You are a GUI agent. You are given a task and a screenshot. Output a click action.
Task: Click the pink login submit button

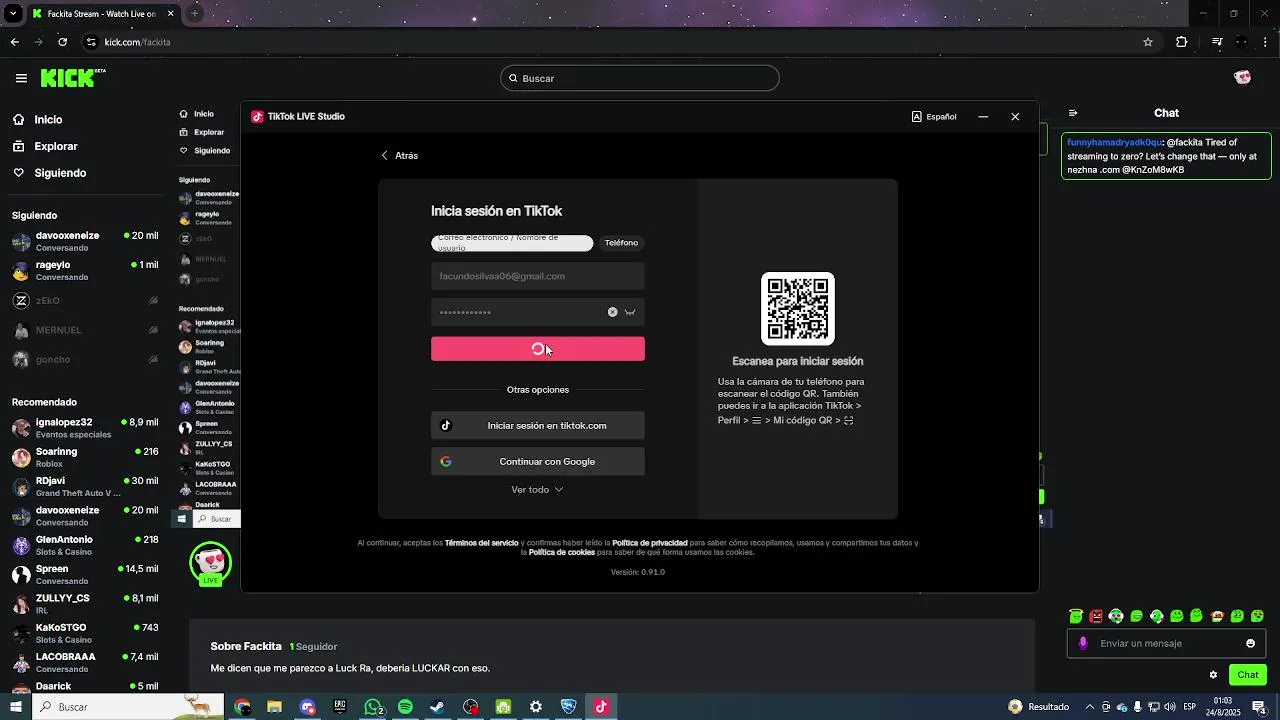click(x=538, y=349)
